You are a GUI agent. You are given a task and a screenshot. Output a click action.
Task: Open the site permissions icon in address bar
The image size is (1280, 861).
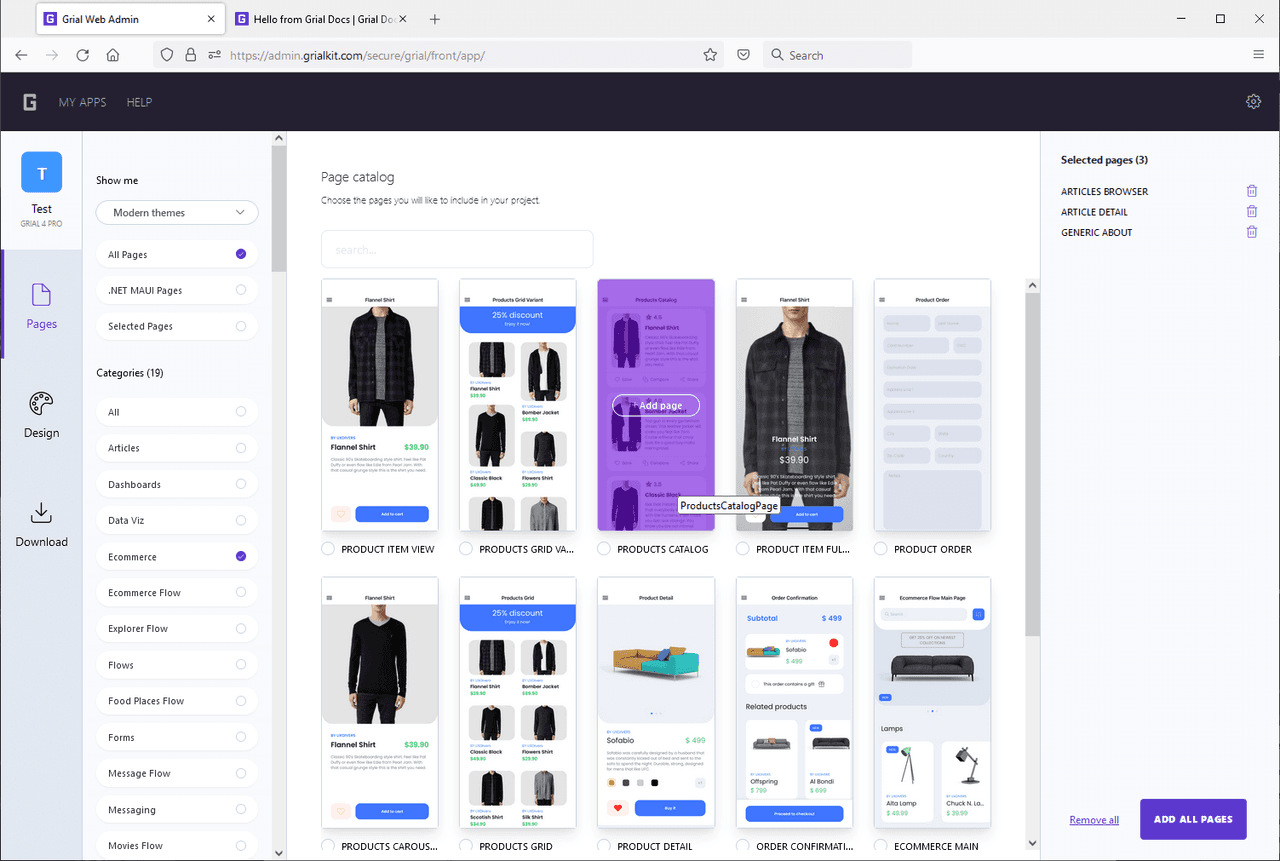(214, 55)
